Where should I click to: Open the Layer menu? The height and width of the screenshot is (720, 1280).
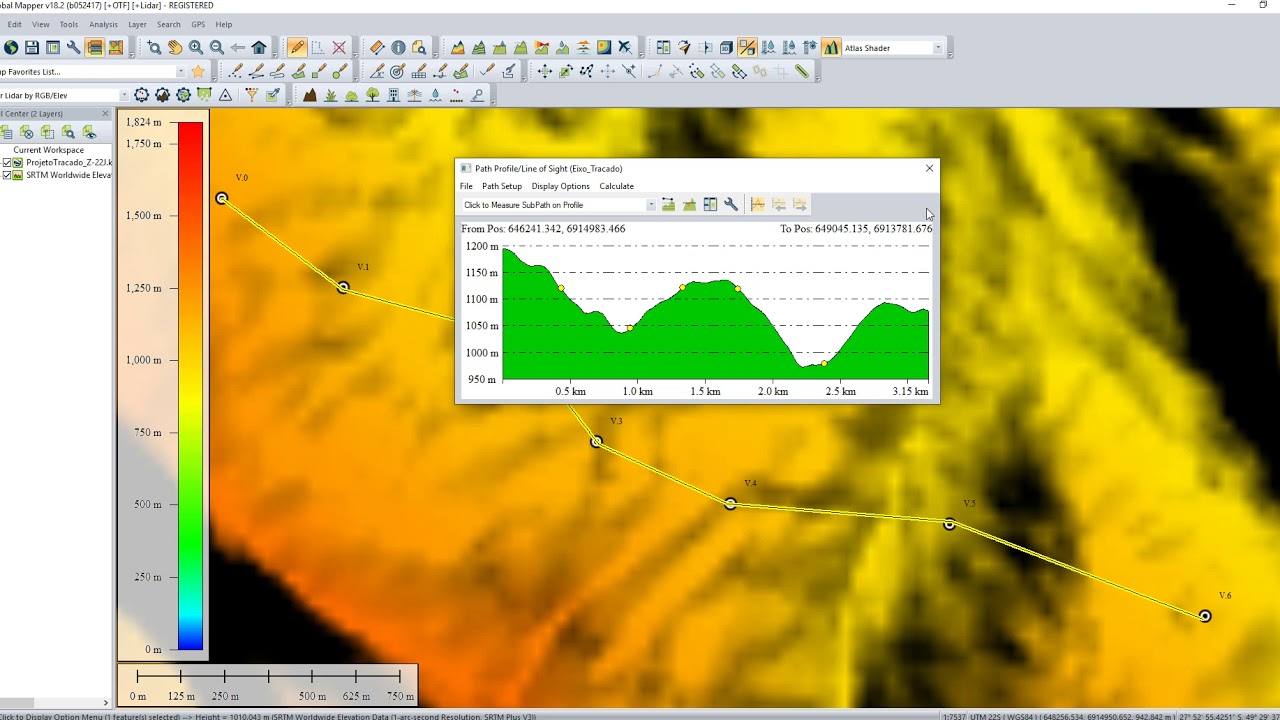point(137,24)
